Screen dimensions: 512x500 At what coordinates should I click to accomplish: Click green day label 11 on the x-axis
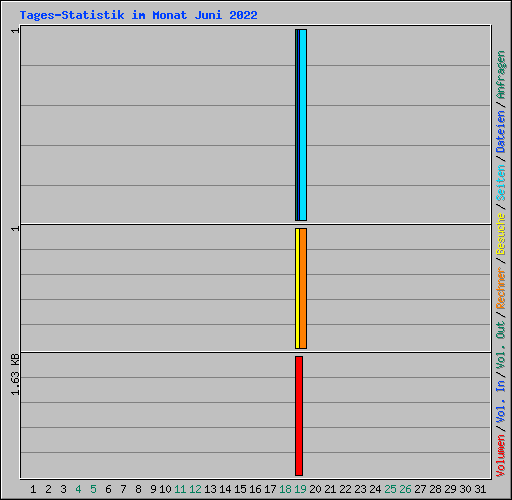point(180,489)
